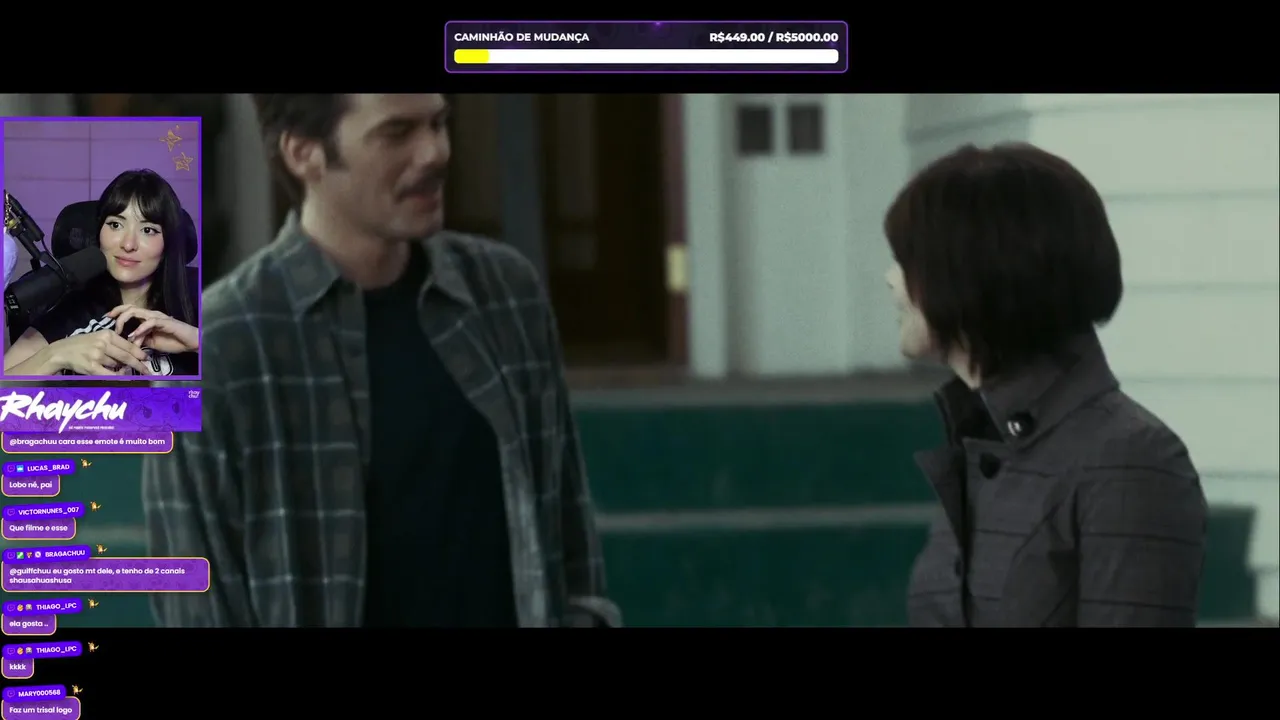Click the 'Que filme e esse' chat message
The image size is (1280, 720).
39,528
